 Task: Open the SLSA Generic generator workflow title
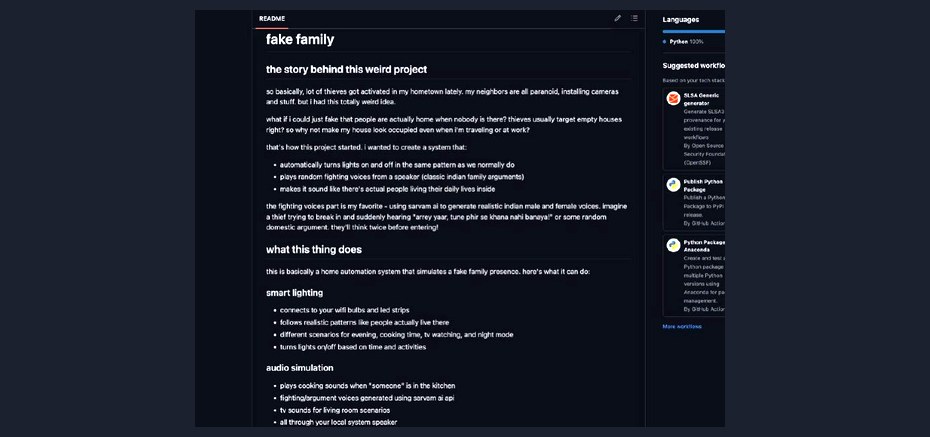point(703,99)
